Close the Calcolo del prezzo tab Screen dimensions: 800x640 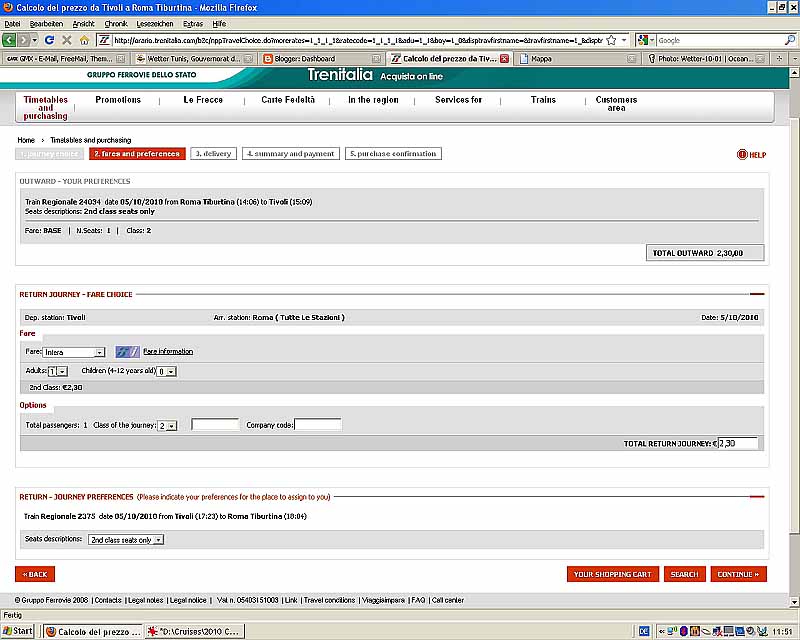(x=504, y=59)
